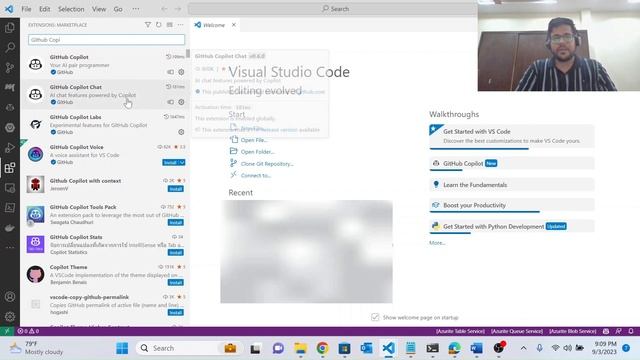Open manage gear for GitHub Copilot Labs
This screenshot has width=640, height=360.
pos(181,132)
